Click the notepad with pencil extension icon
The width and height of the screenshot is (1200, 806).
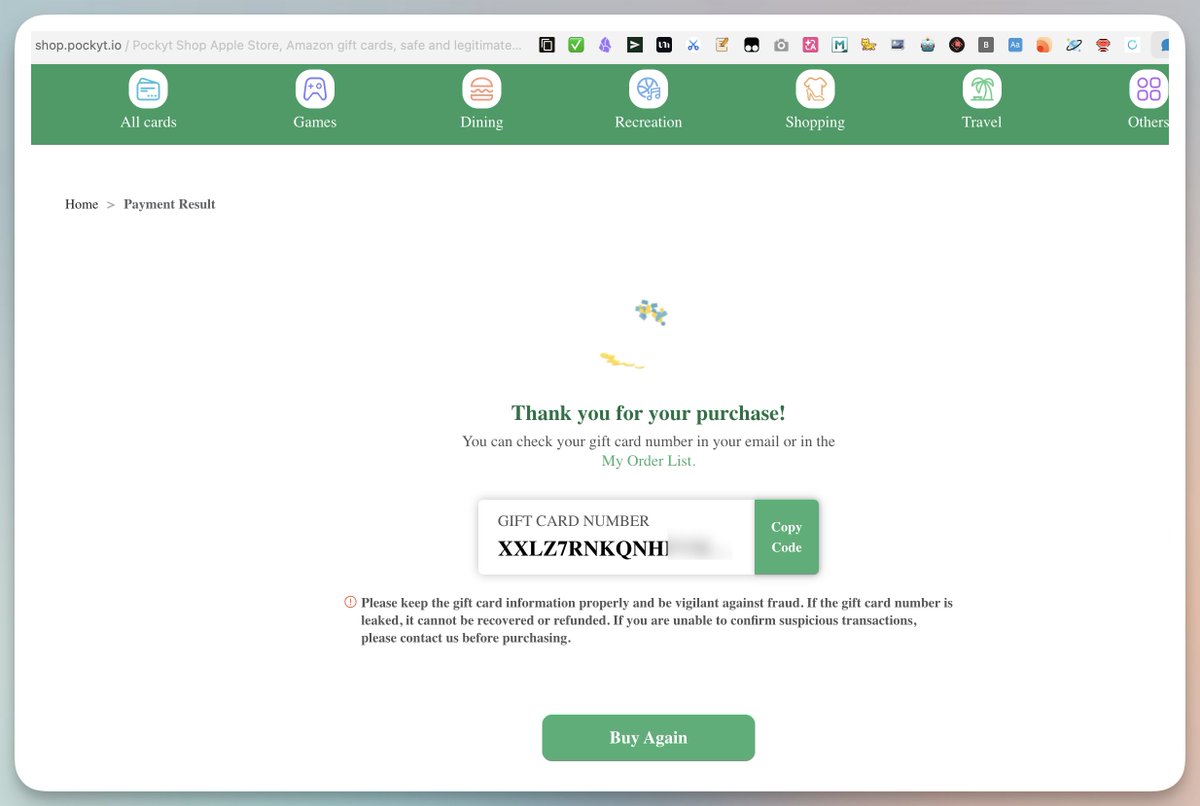(x=722, y=45)
